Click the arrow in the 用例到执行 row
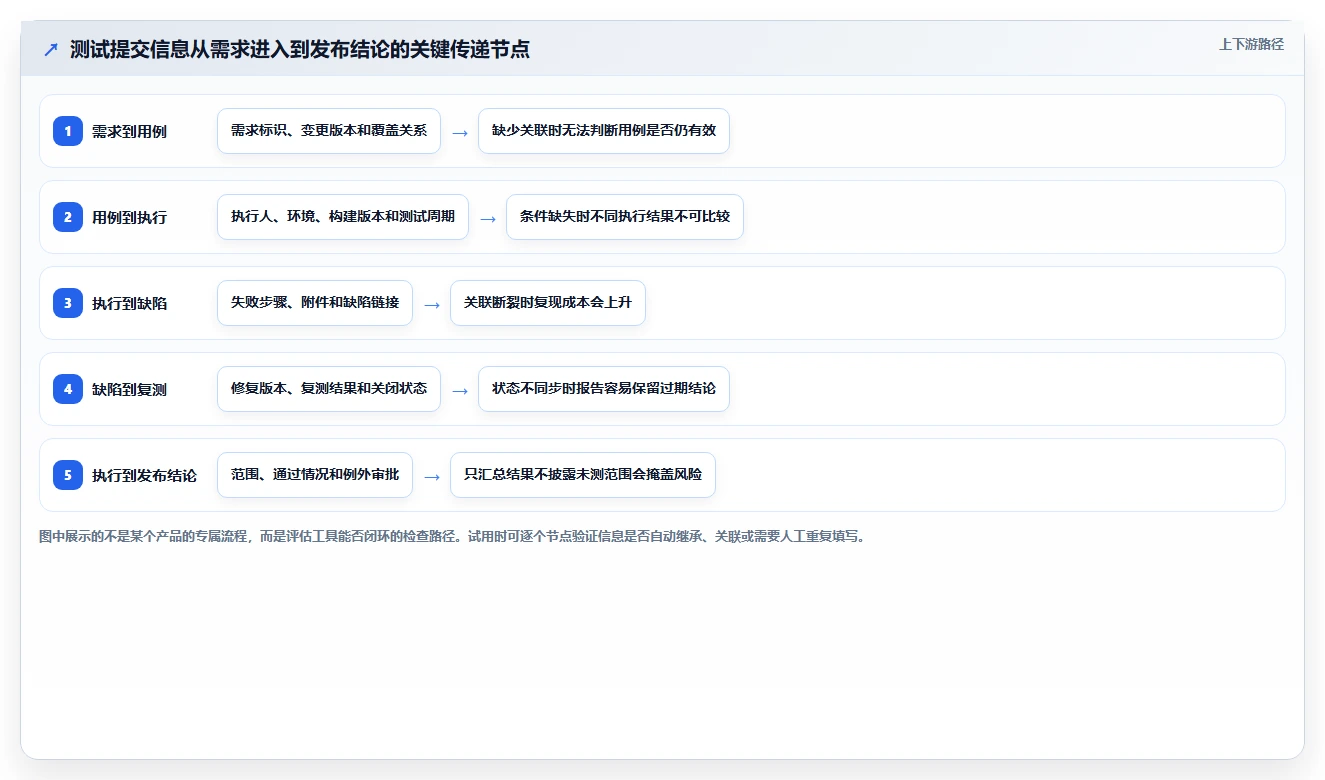Viewport: 1325px width, 780px height. 488,218
